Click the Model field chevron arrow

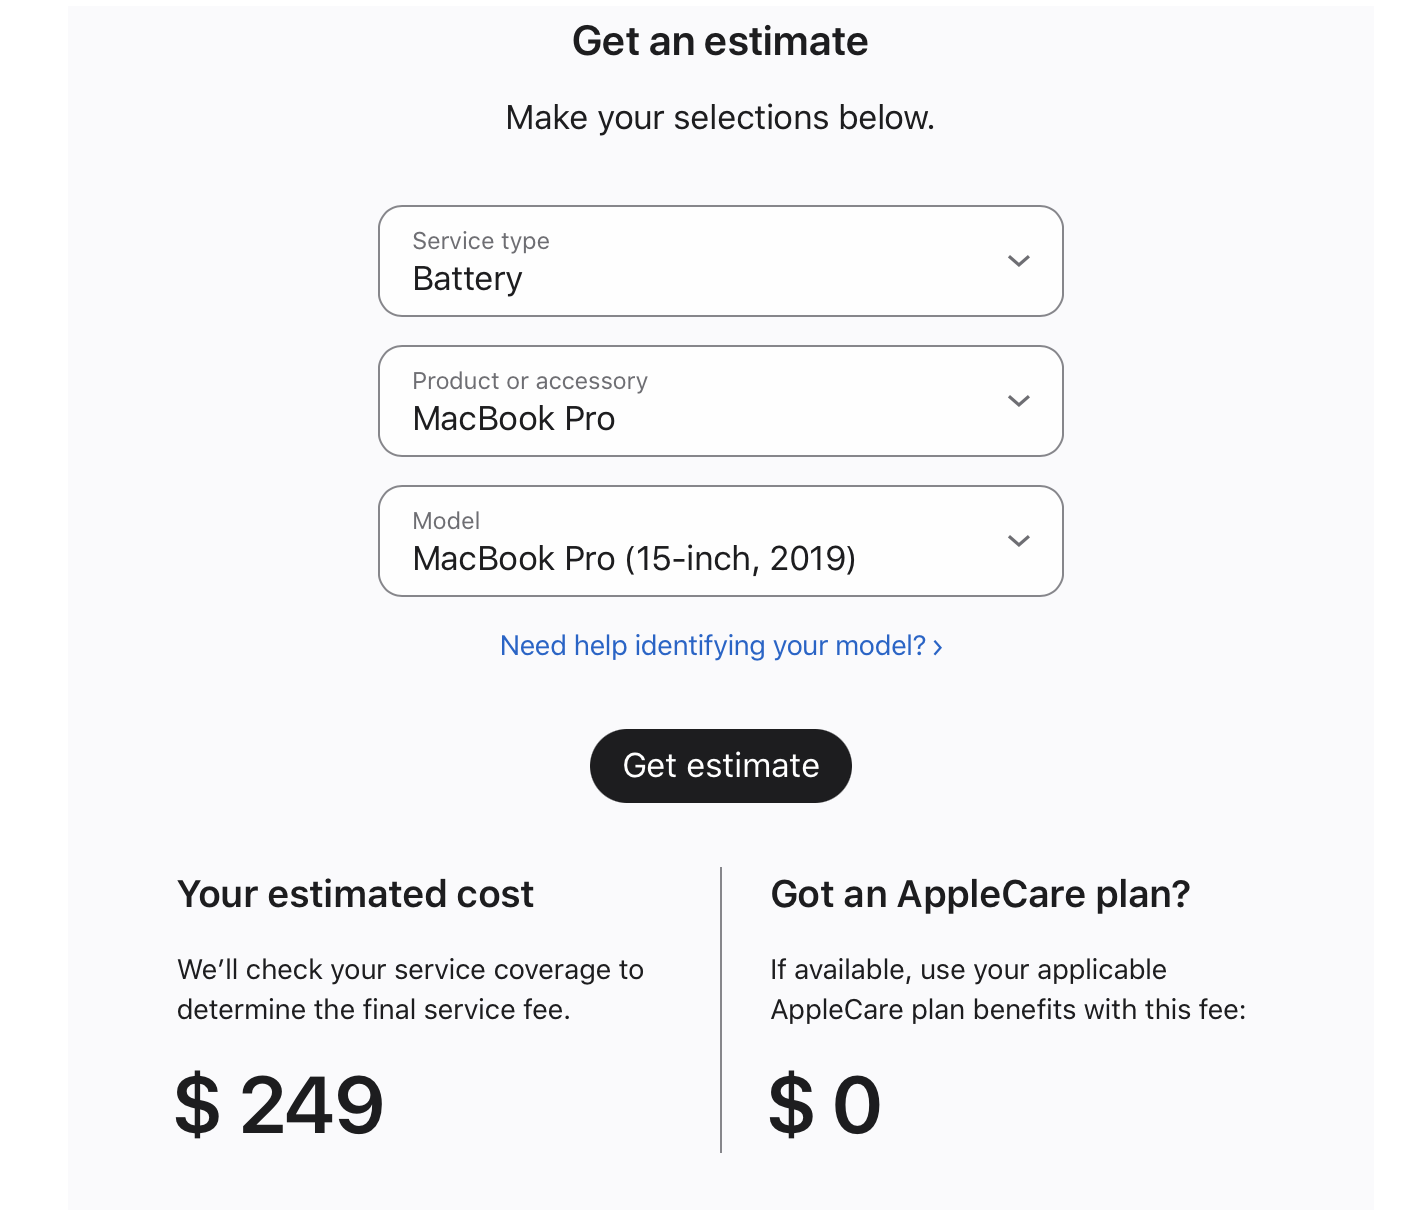(x=1018, y=541)
